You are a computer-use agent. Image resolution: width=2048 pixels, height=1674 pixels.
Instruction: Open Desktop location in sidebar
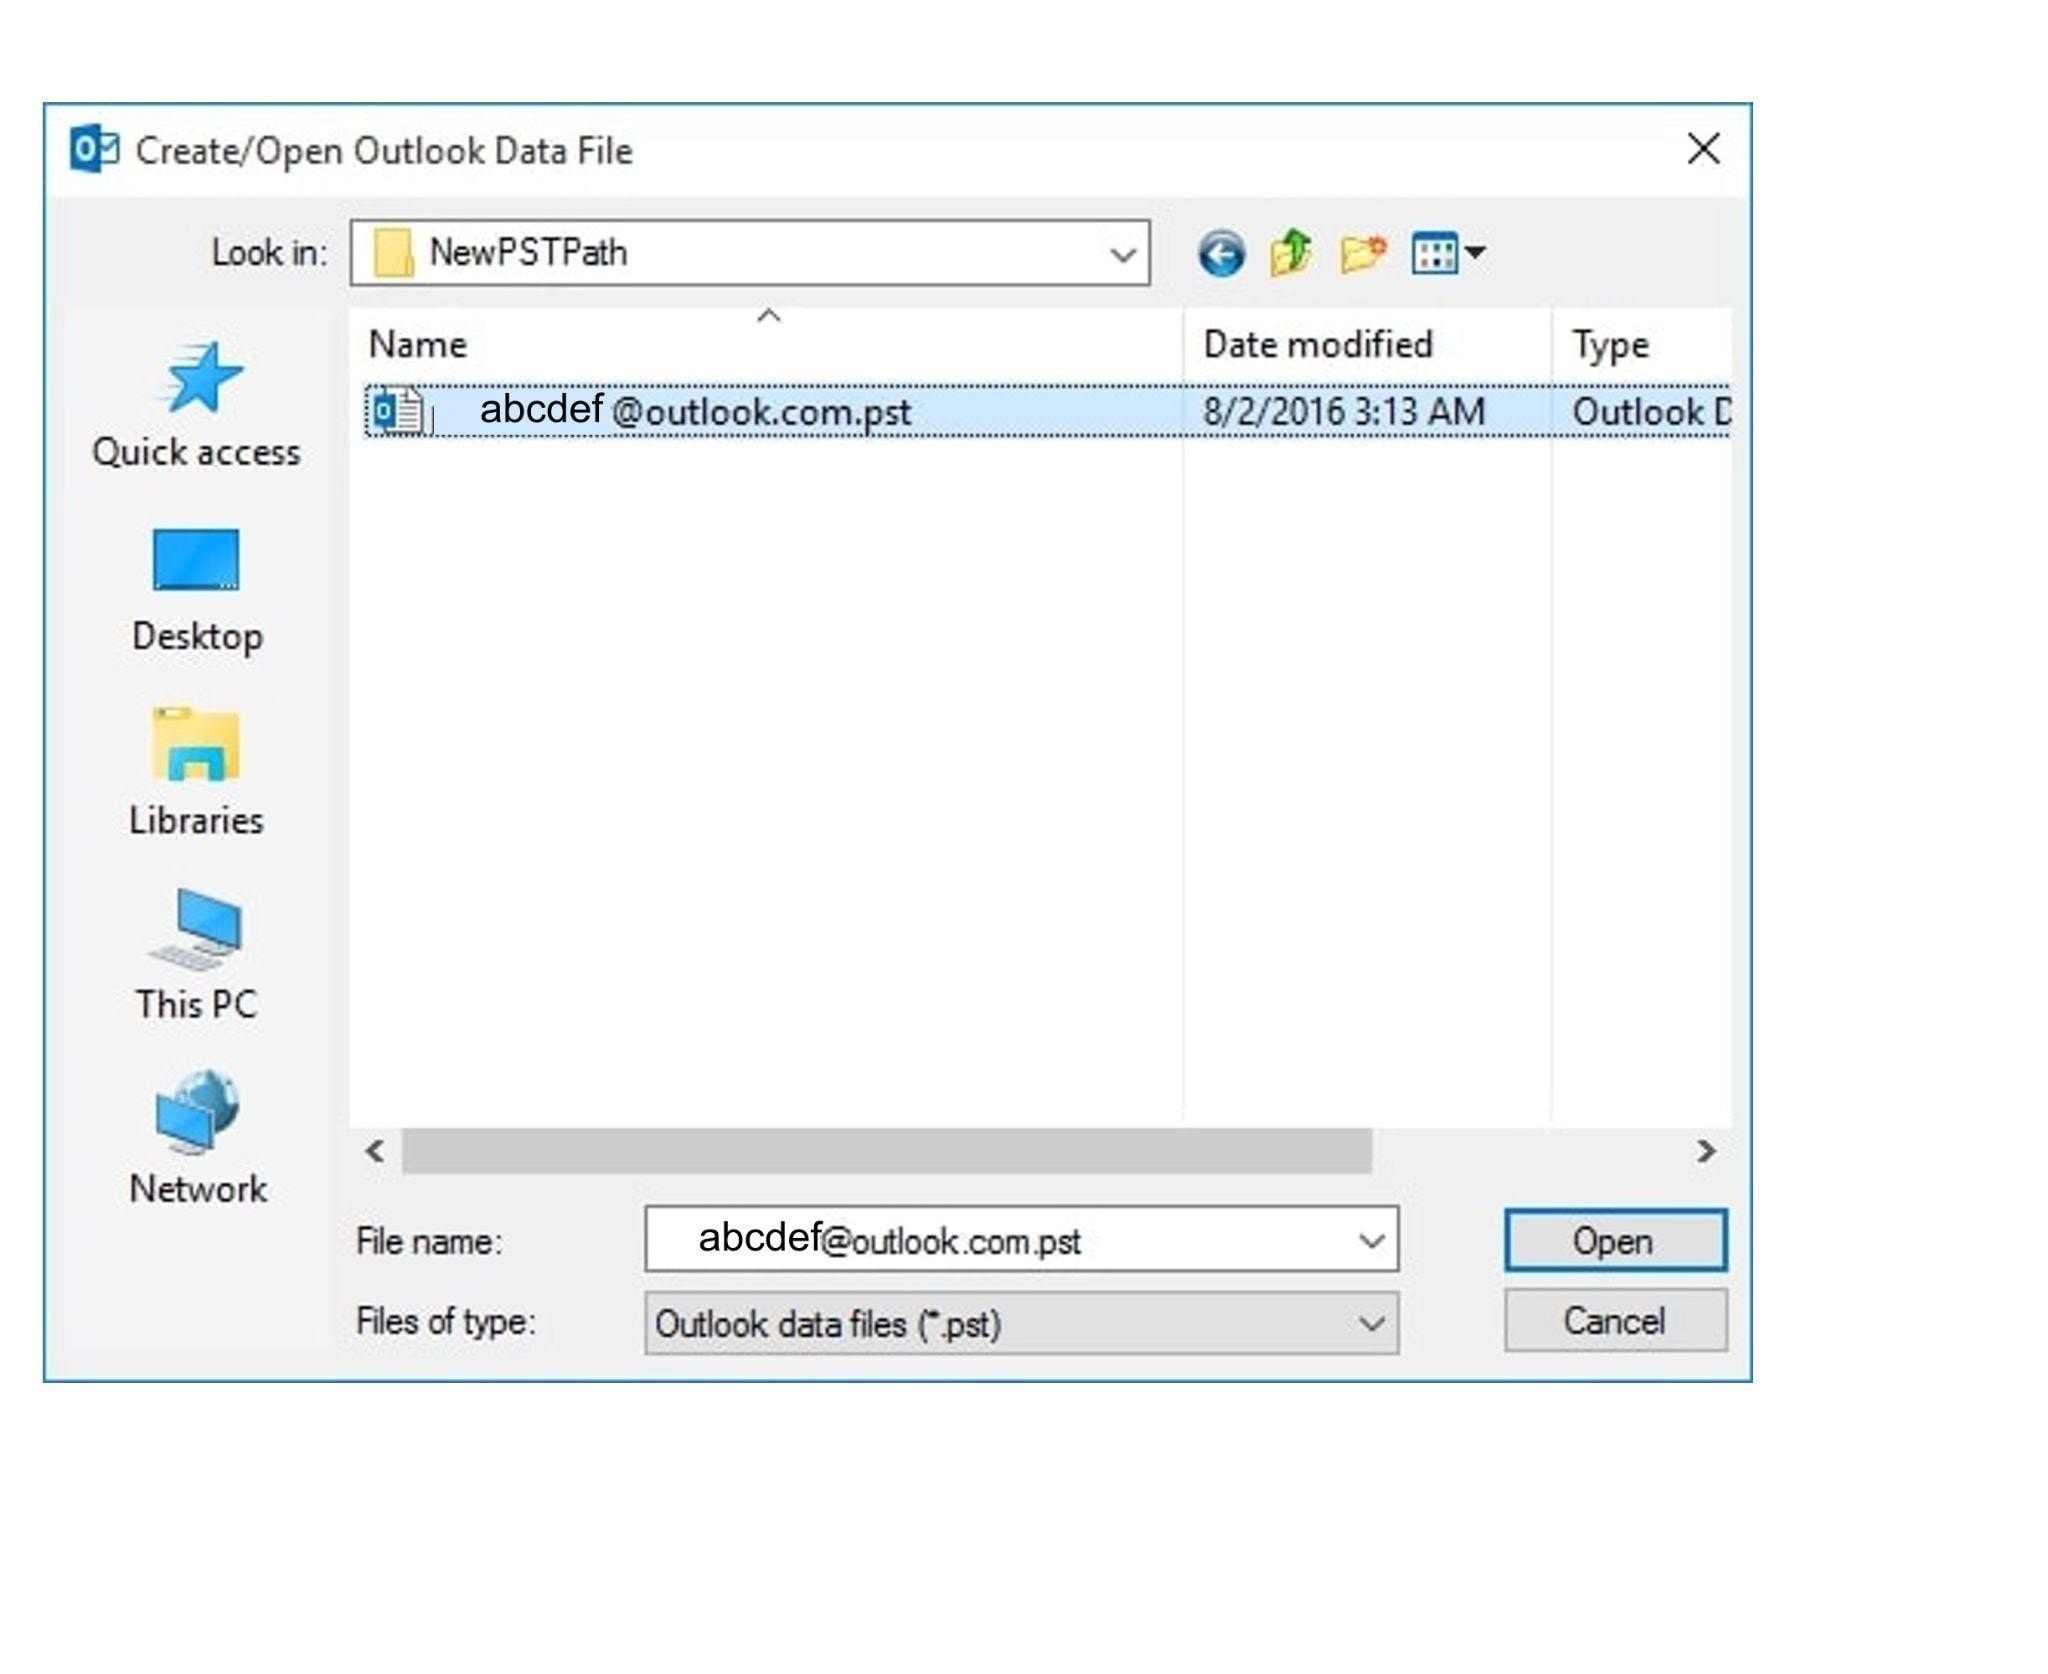197,591
